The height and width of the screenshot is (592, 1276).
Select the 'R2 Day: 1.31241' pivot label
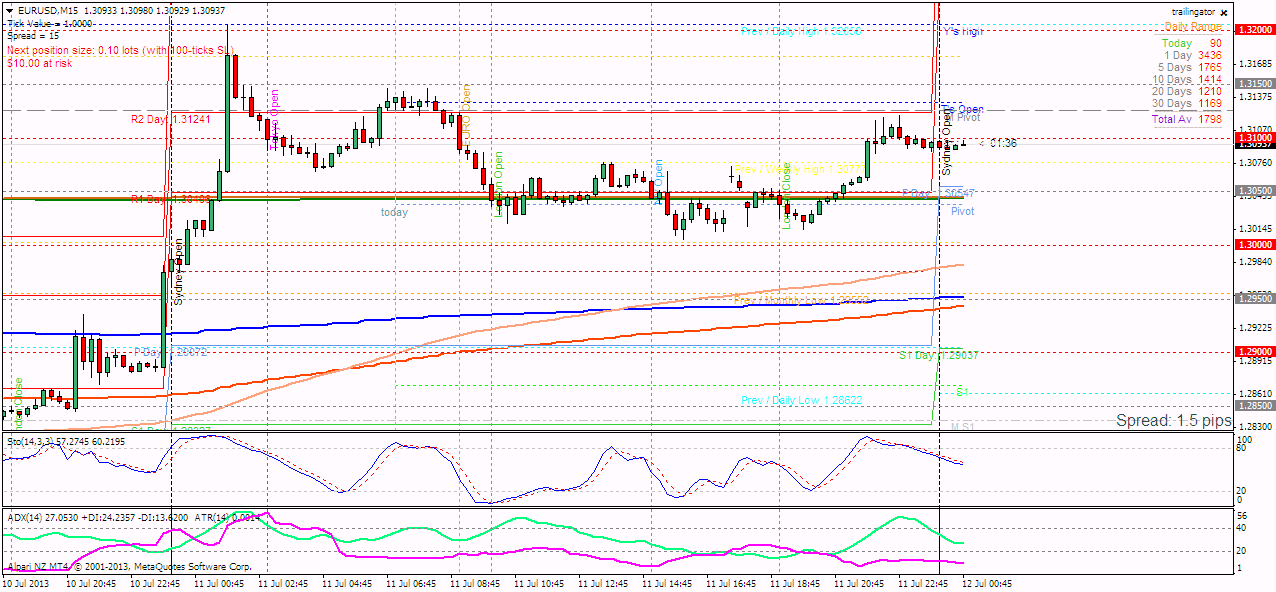point(171,119)
